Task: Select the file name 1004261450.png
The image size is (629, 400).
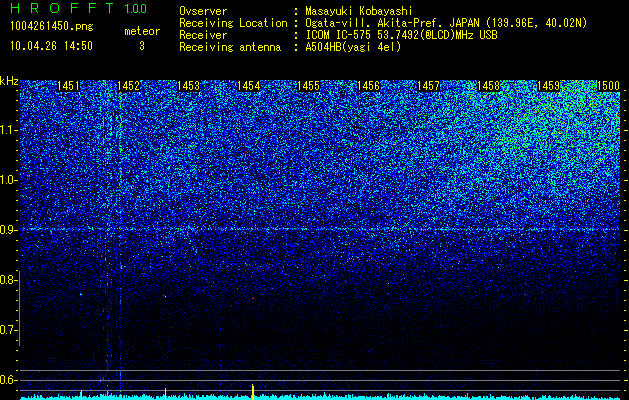Action: coord(52,27)
